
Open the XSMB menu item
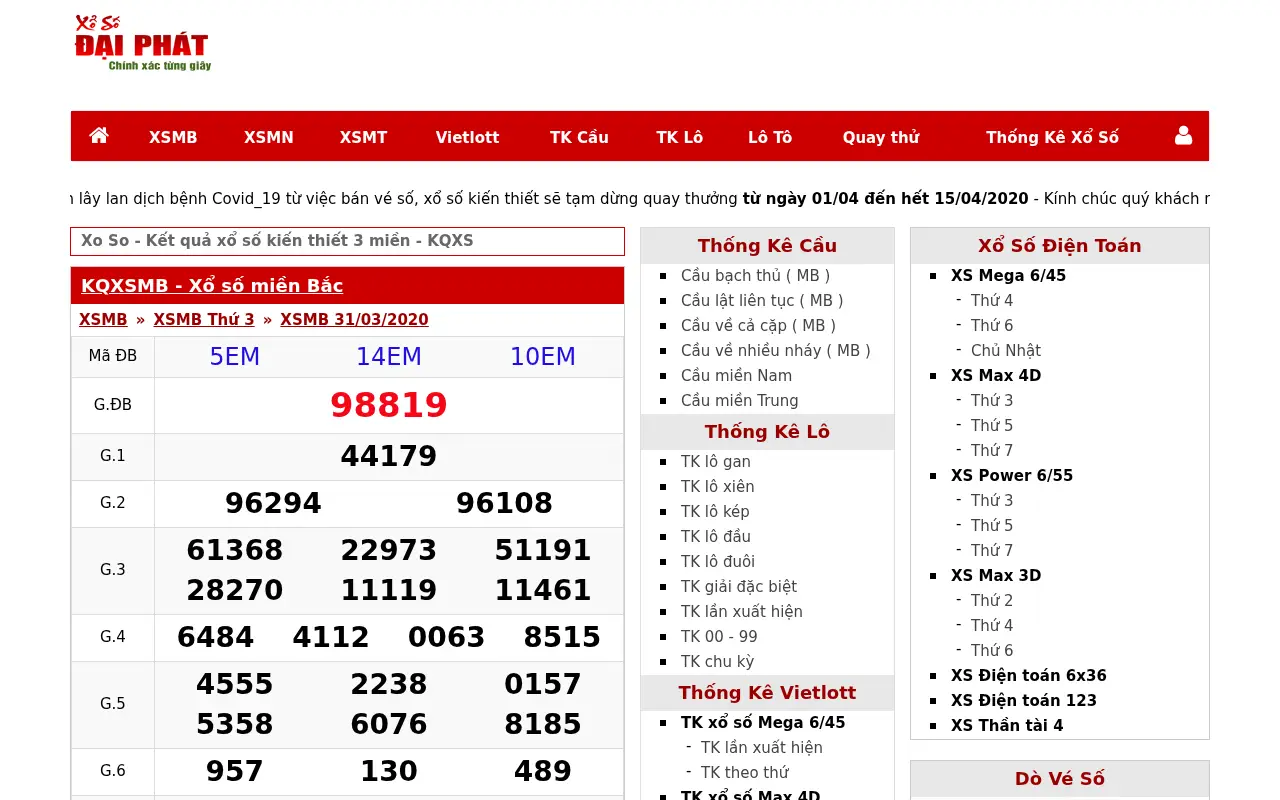click(x=173, y=137)
